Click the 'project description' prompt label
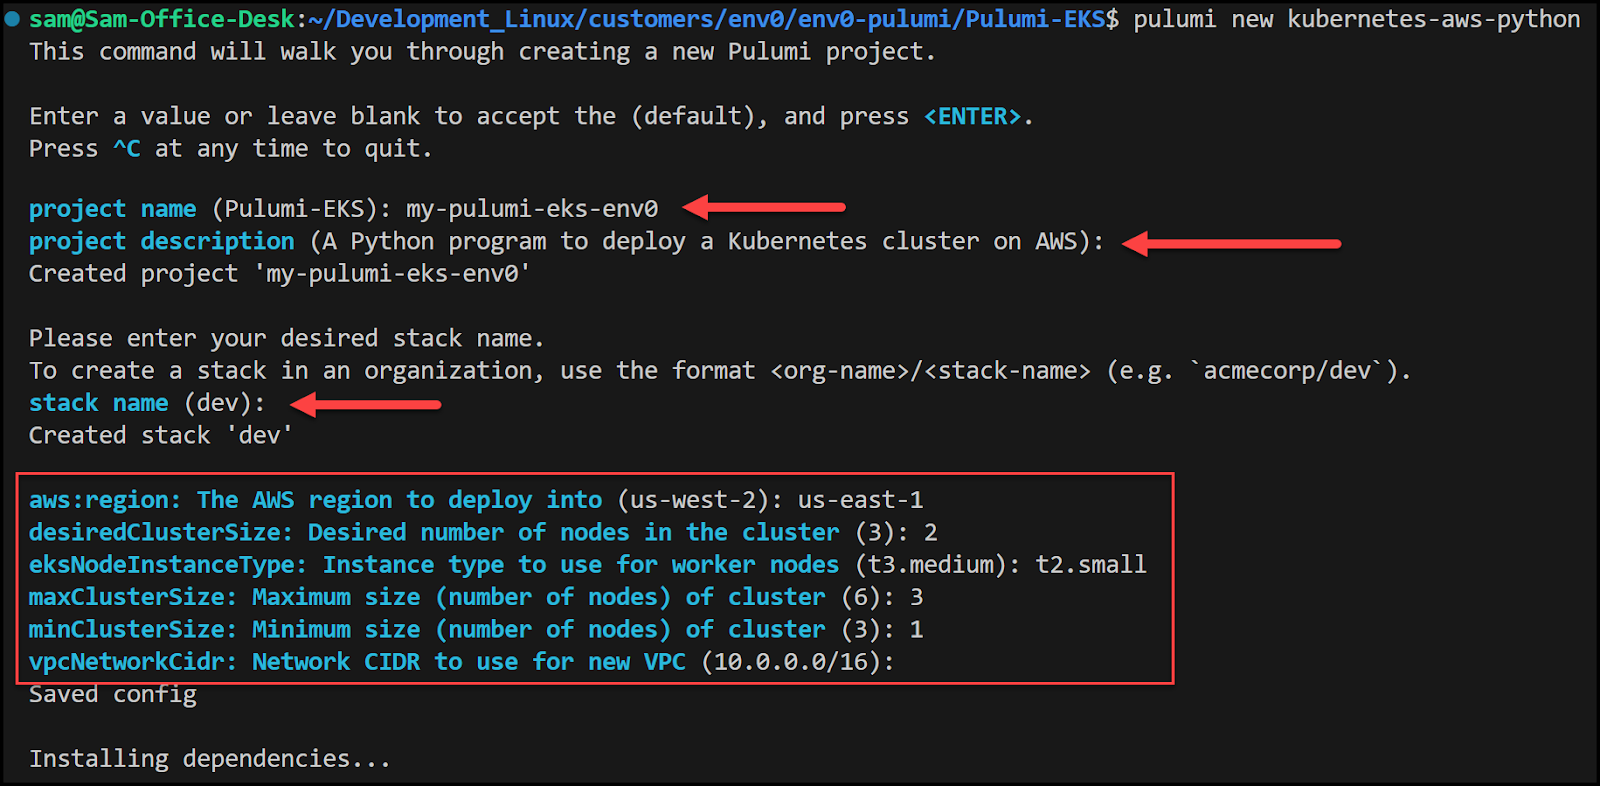This screenshot has height=786, width=1600. [162, 242]
